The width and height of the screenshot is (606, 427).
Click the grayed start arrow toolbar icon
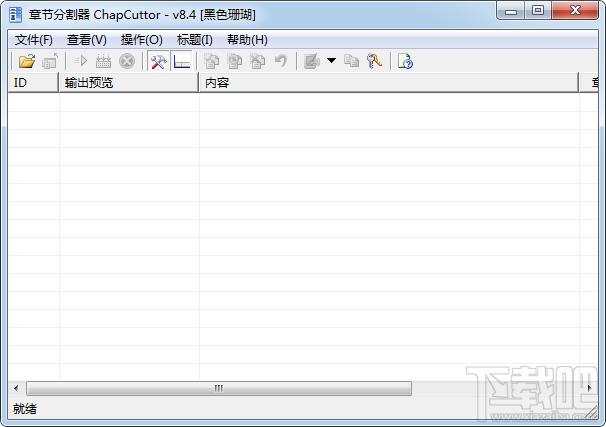[x=80, y=61]
